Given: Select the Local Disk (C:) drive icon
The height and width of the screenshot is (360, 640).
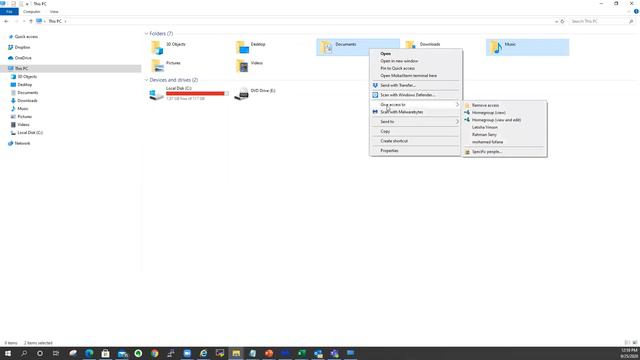Looking at the screenshot, I should 156,94.
